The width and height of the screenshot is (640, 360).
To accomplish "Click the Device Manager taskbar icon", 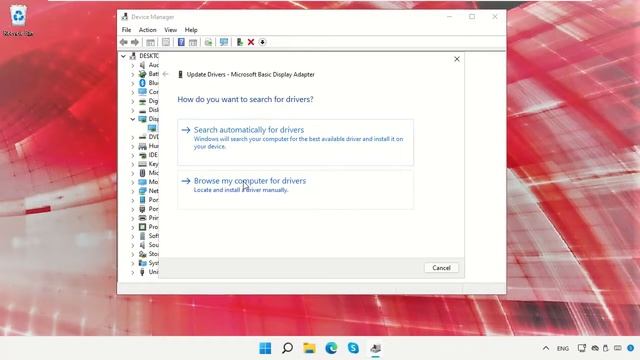I will click(376, 348).
